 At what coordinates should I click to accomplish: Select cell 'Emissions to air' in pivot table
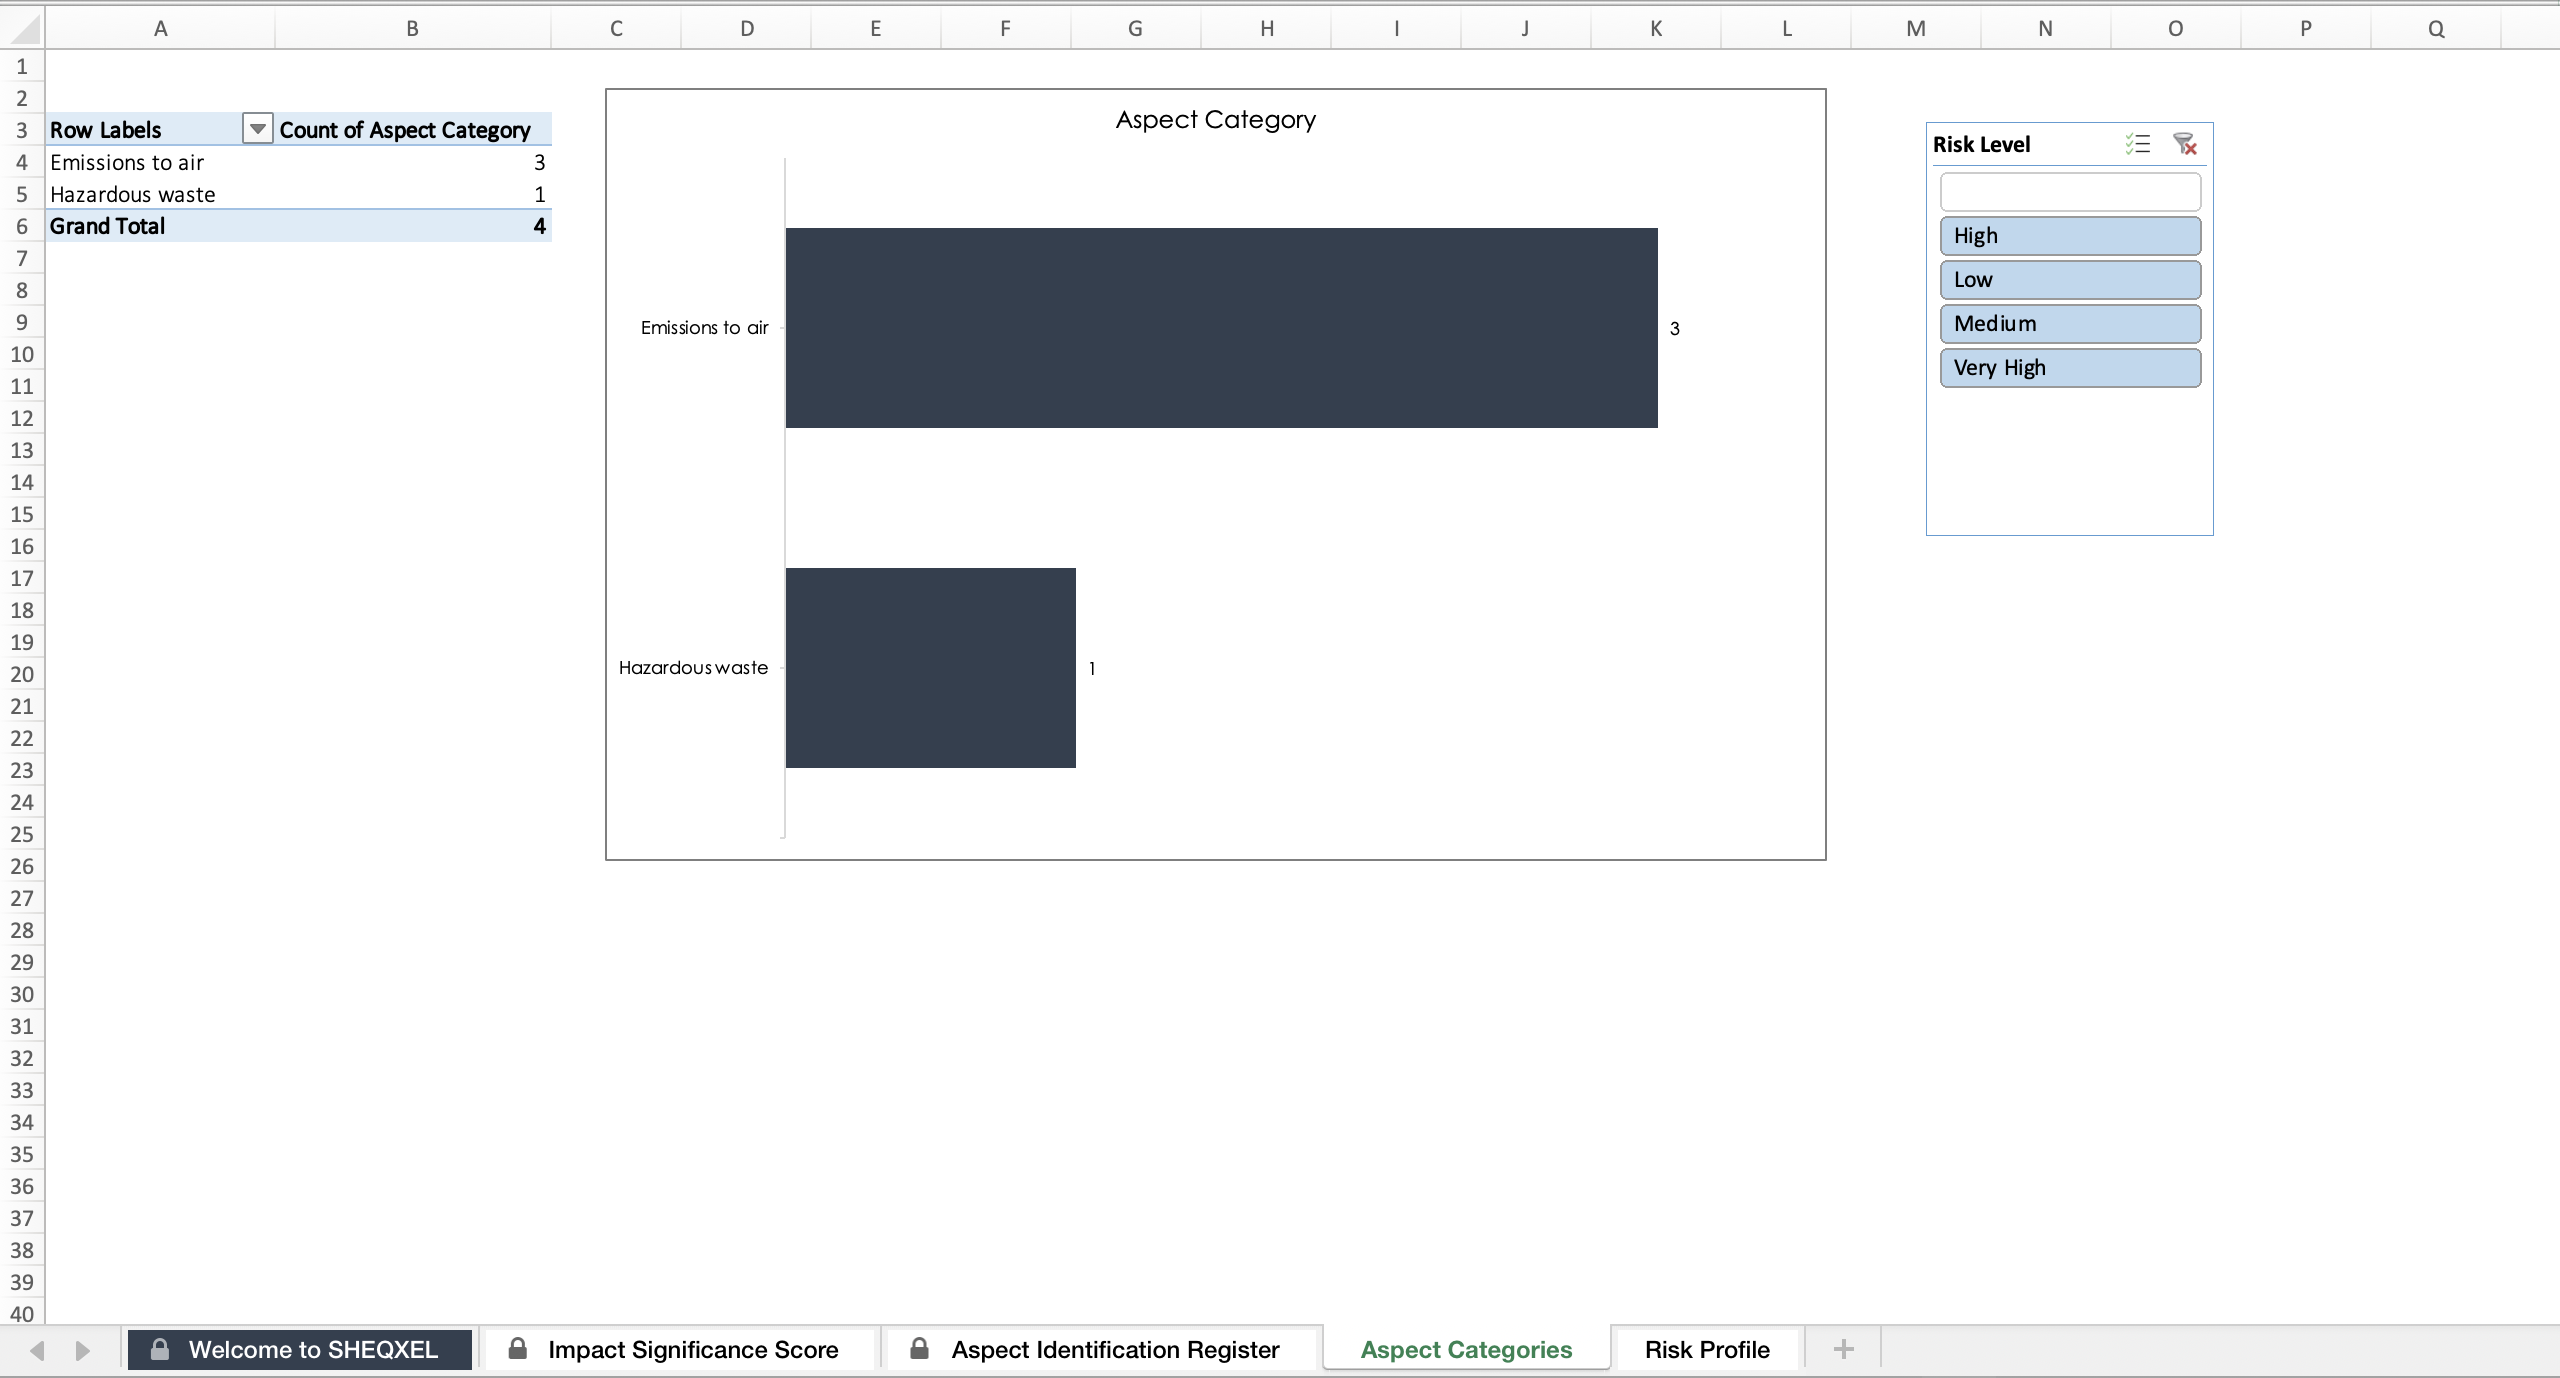point(160,162)
